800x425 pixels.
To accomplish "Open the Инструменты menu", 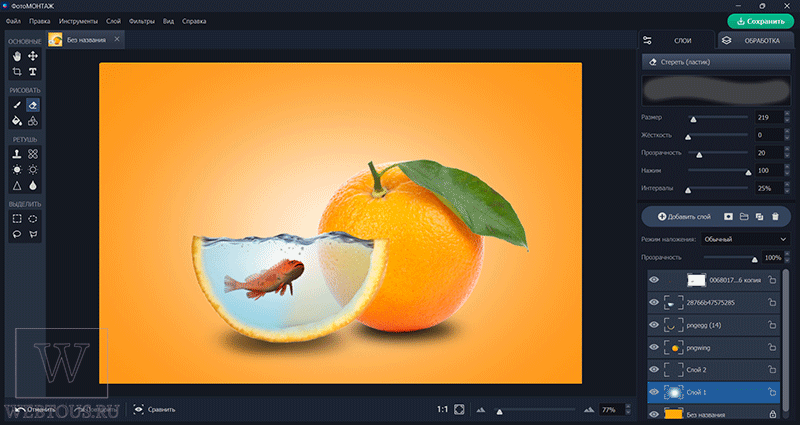I will pyautogui.click(x=78, y=21).
